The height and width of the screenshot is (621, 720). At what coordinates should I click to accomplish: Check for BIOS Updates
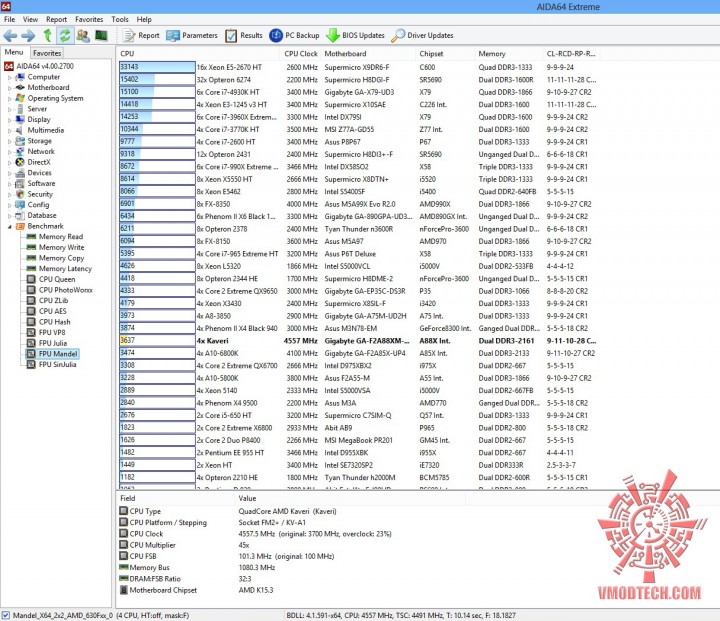point(355,35)
